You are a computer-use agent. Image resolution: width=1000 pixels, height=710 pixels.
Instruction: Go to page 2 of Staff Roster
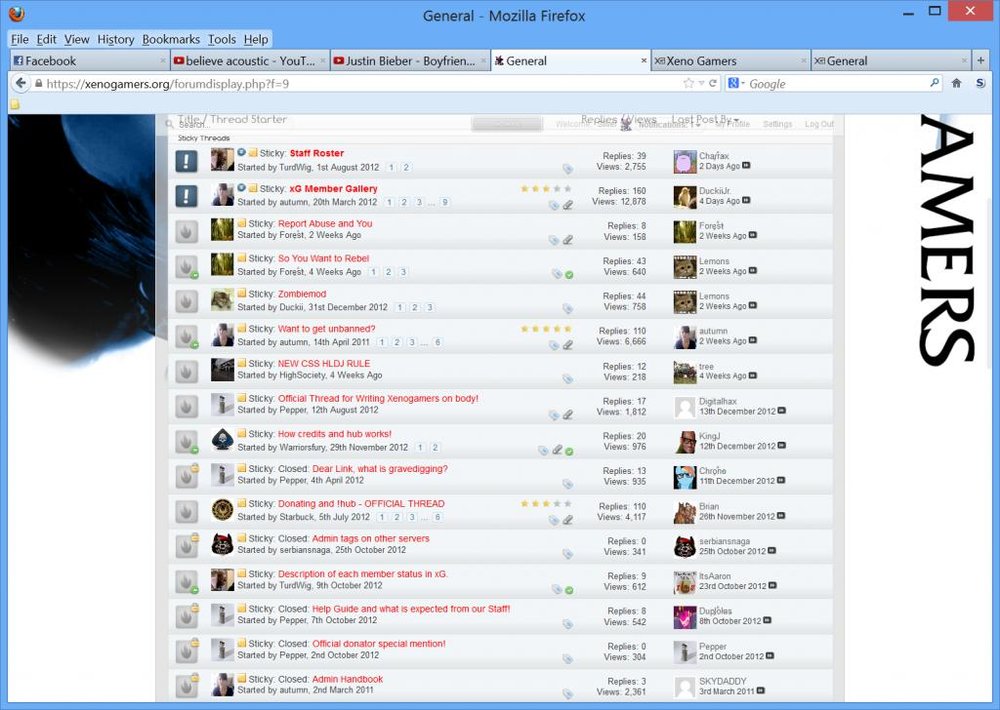pos(406,168)
